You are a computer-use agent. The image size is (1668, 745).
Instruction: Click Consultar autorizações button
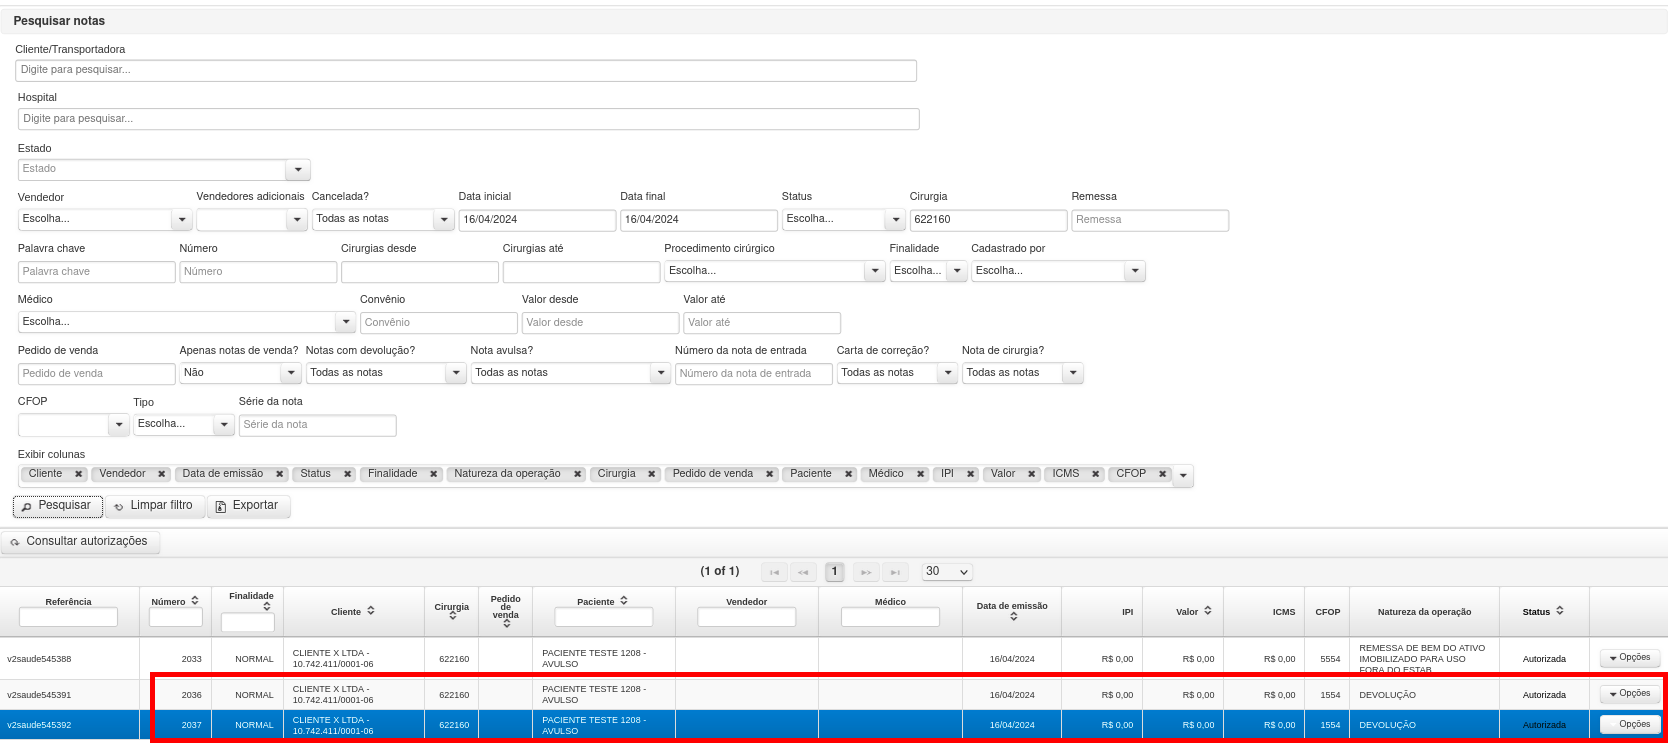tap(80, 542)
